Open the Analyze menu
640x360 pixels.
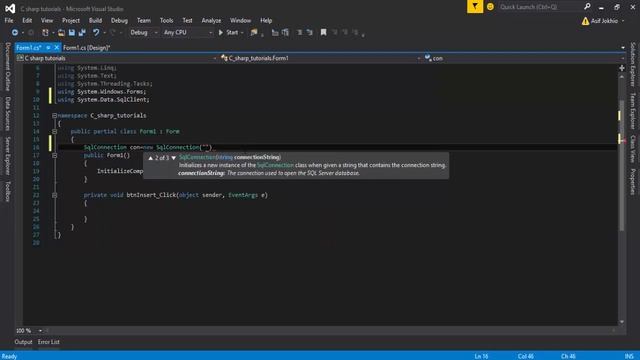point(211,20)
